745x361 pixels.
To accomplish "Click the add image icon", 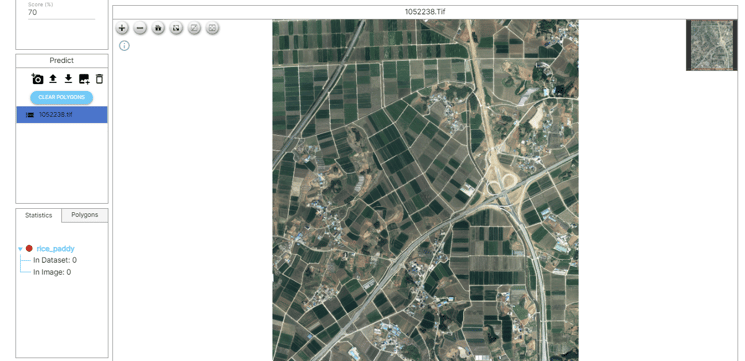I will point(84,79).
